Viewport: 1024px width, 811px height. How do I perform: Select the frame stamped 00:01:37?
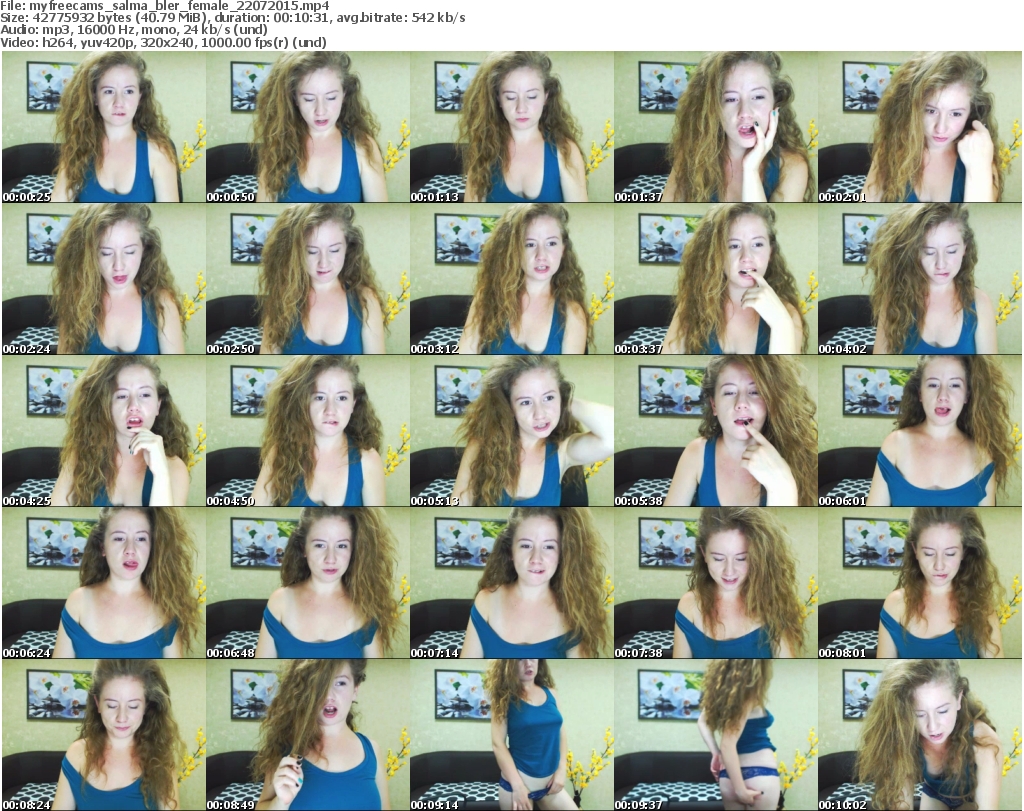[x=715, y=127]
